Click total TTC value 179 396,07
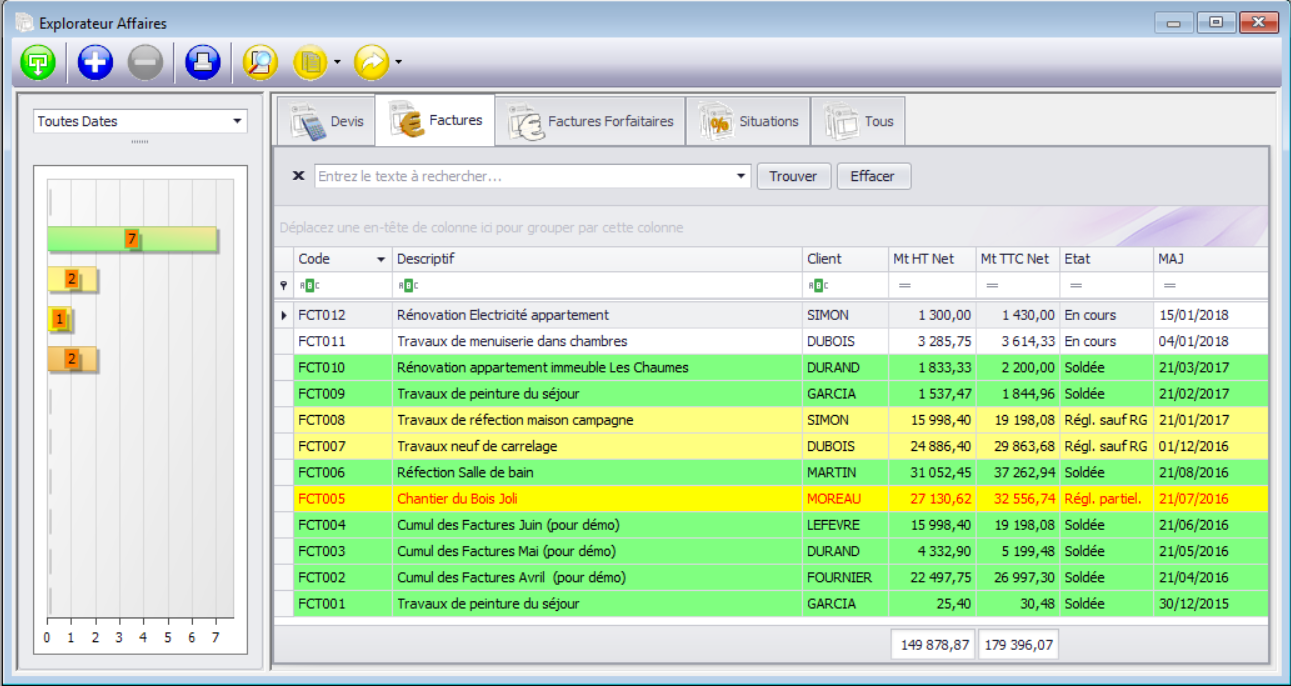This screenshot has width=1291, height=686. click(x=1018, y=645)
